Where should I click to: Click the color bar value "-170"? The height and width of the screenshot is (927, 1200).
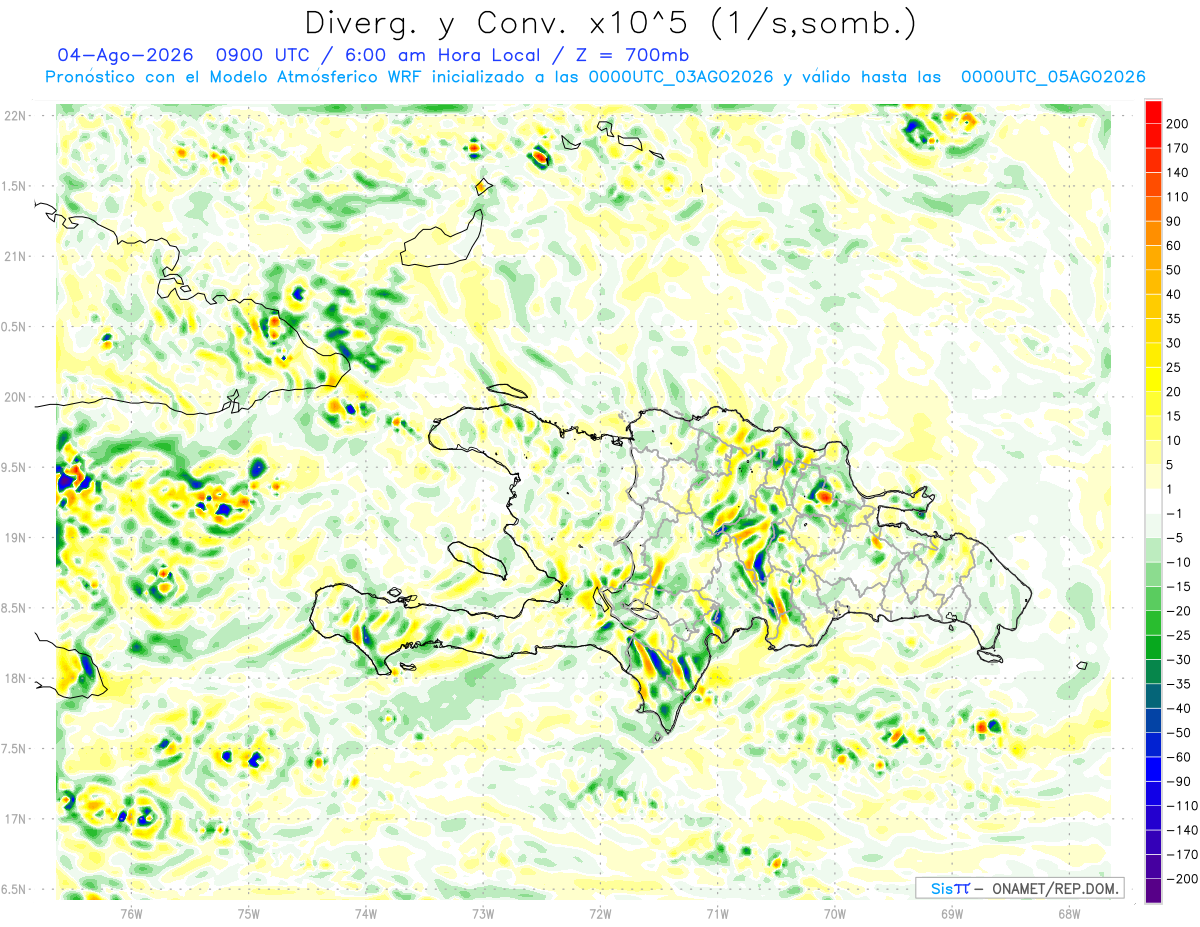[x=1182, y=855]
